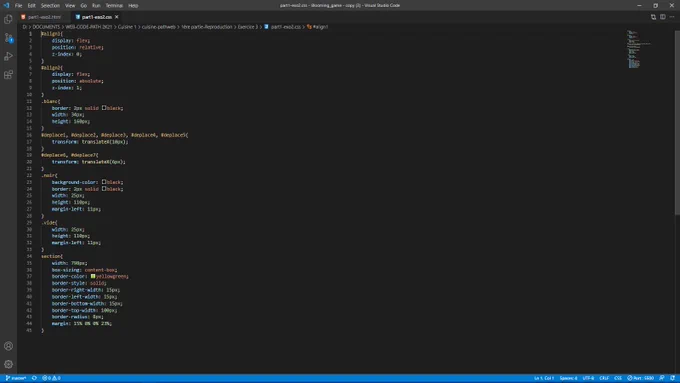Open the Explorer view in activity bar
Viewport: 680px width, 383px height.
pos(8,20)
